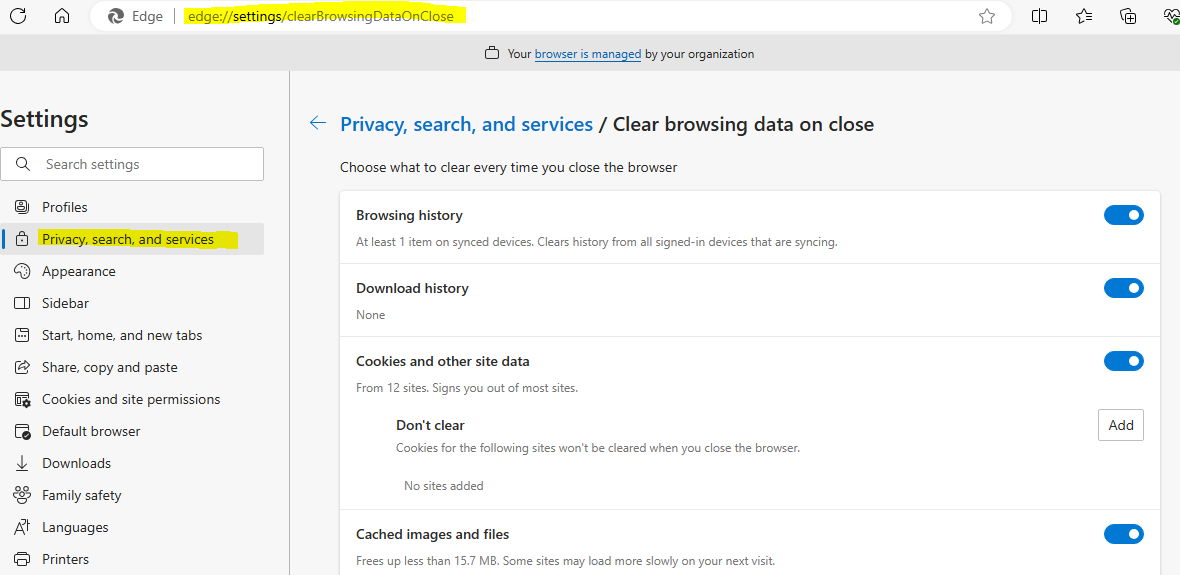This screenshot has width=1180, height=575.
Task: Click the Appearance palette icon
Action: (x=22, y=271)
